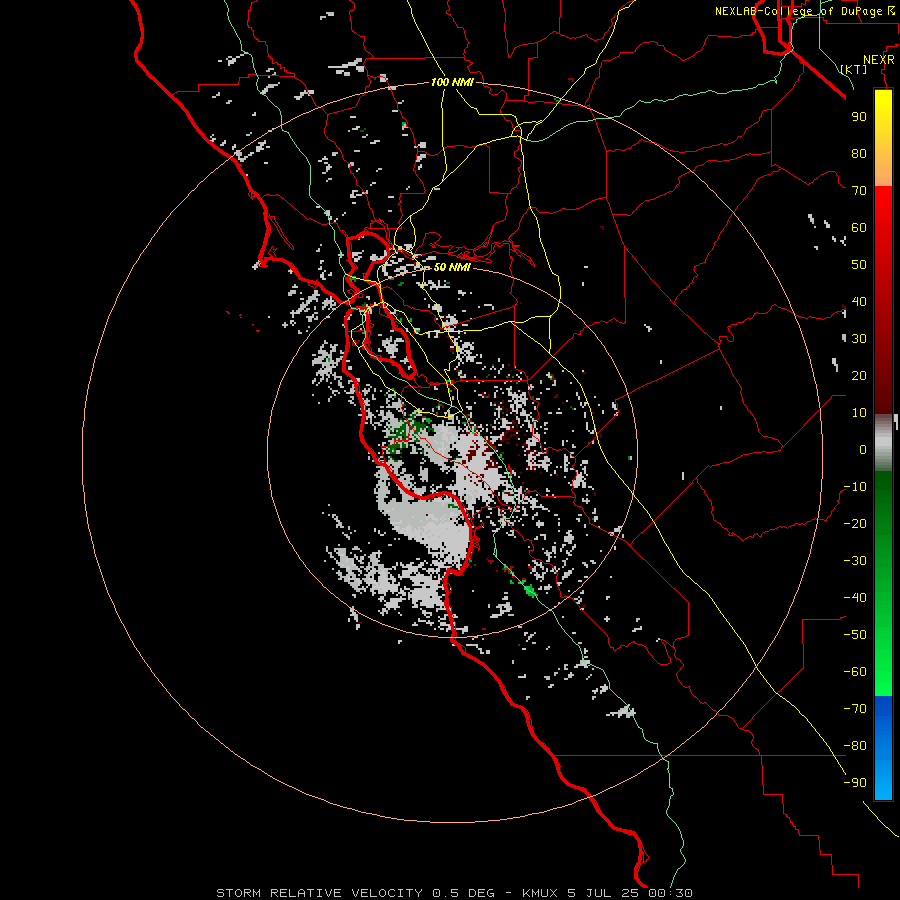
Task: Click the "-90" scale value
Action: pyautogui.click(x=855, y=783)
